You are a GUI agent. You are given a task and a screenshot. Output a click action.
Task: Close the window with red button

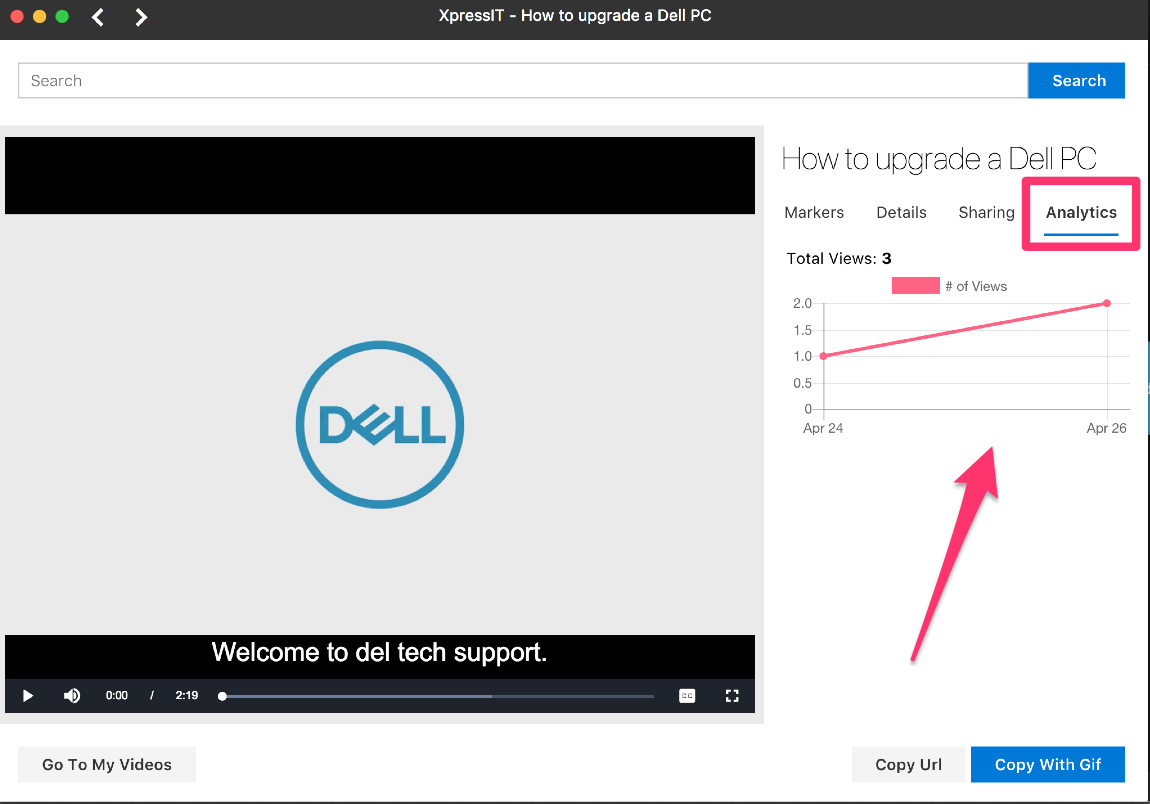tap(17, 16)
